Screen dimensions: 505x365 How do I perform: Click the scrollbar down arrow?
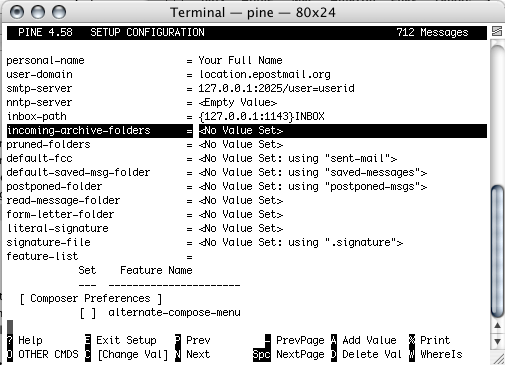coord(497,341)
